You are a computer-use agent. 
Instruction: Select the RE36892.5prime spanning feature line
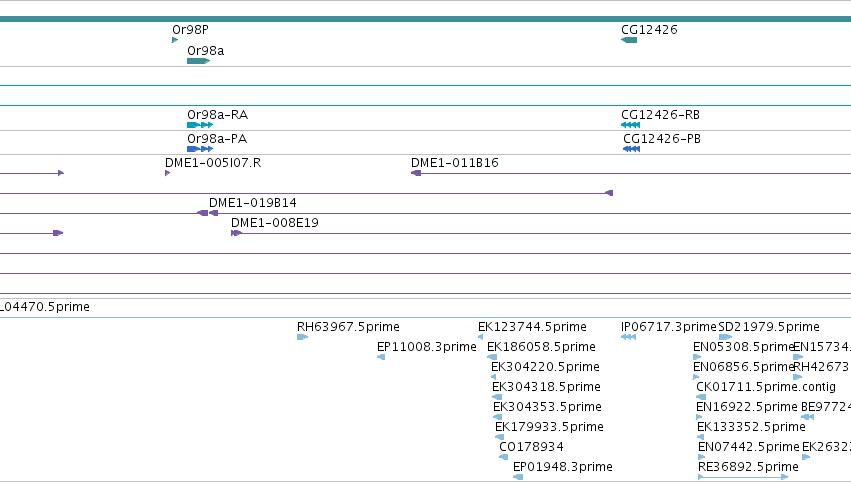[743, 477]
